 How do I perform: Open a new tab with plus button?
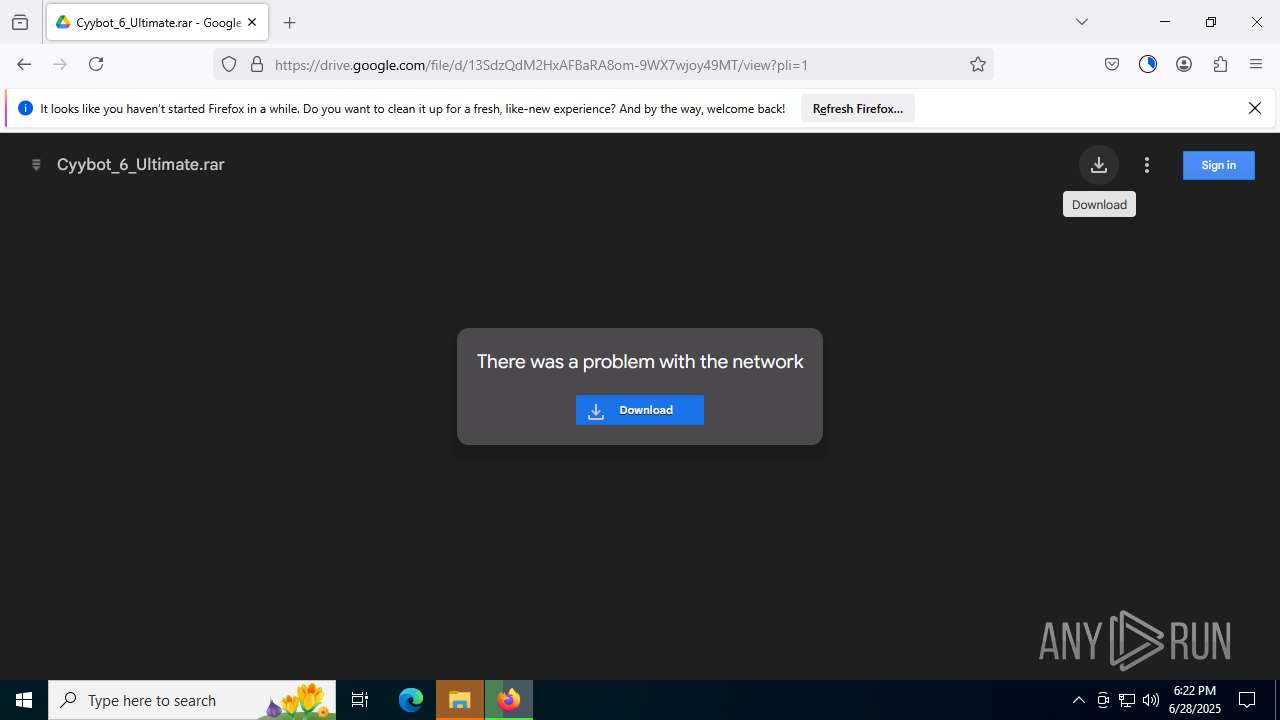pos(290,22)
